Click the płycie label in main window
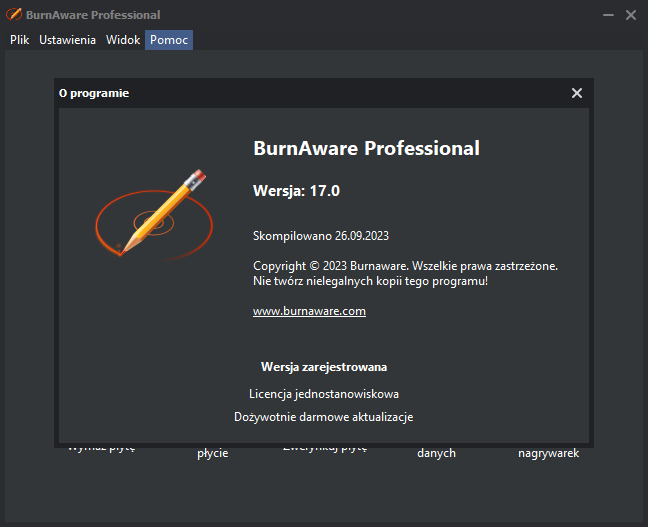The width and height of the screenshot is (648, 527). pyautogui.click(x=212, y=453)
